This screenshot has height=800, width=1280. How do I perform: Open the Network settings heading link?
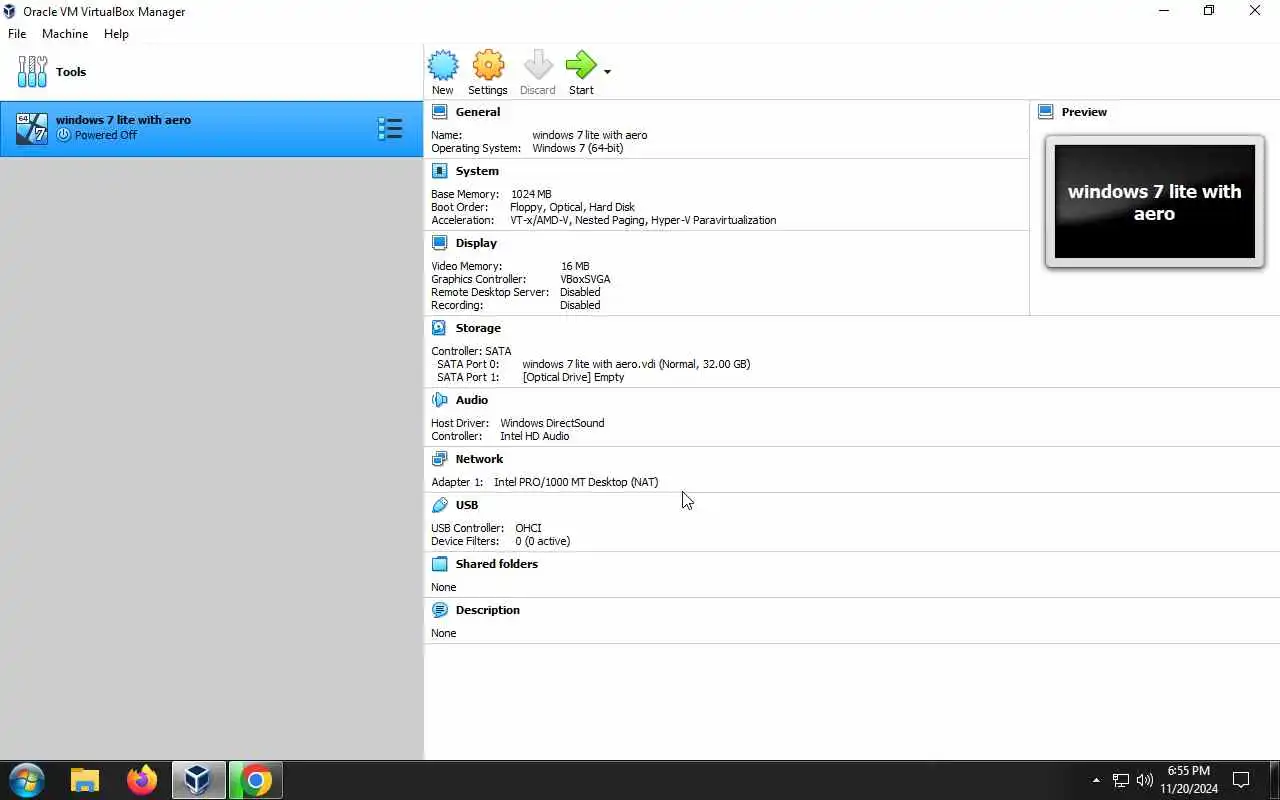[479, 459]
